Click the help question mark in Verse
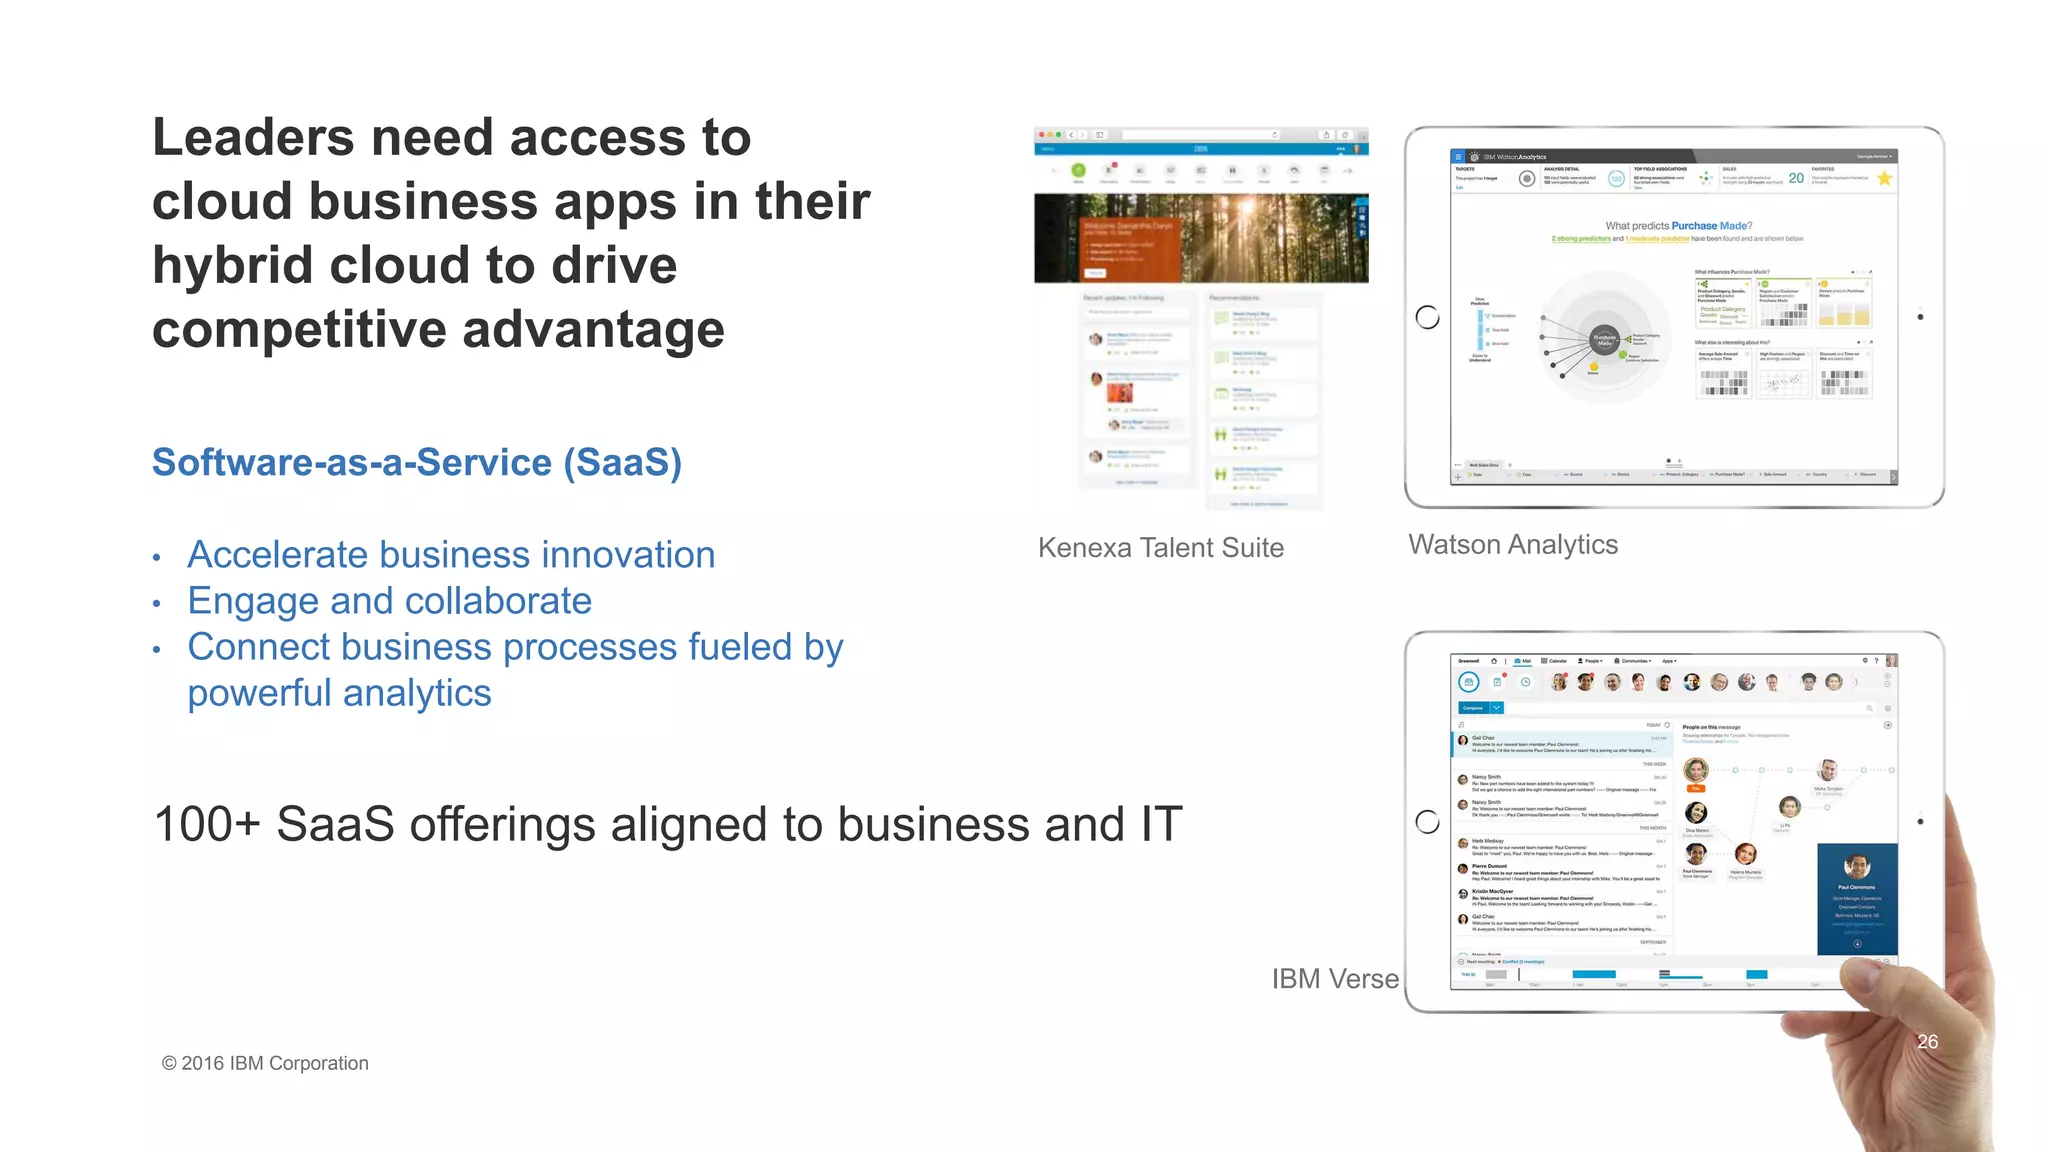Viewport: 2048px width, 1152px height. click(1877, 661)
